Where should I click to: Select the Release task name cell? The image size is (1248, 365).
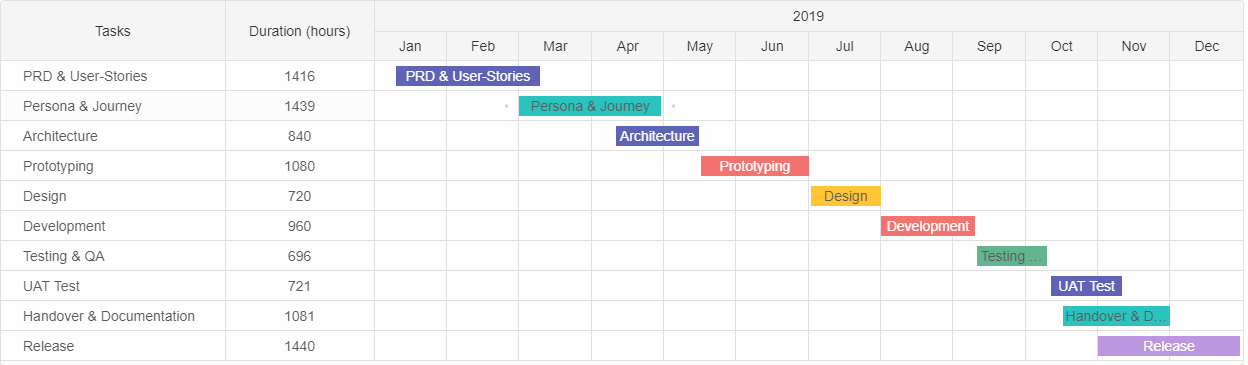tap(113, 346)
